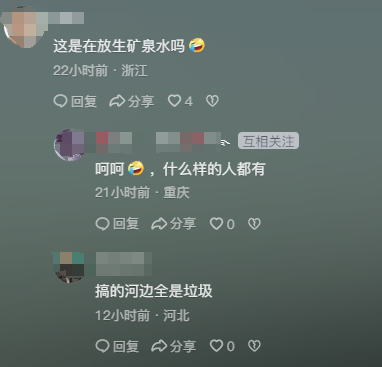Like the 搞的河边全是垃圾 comment
The width and height of the screenshot is (382, 367).
pos(222,346)
